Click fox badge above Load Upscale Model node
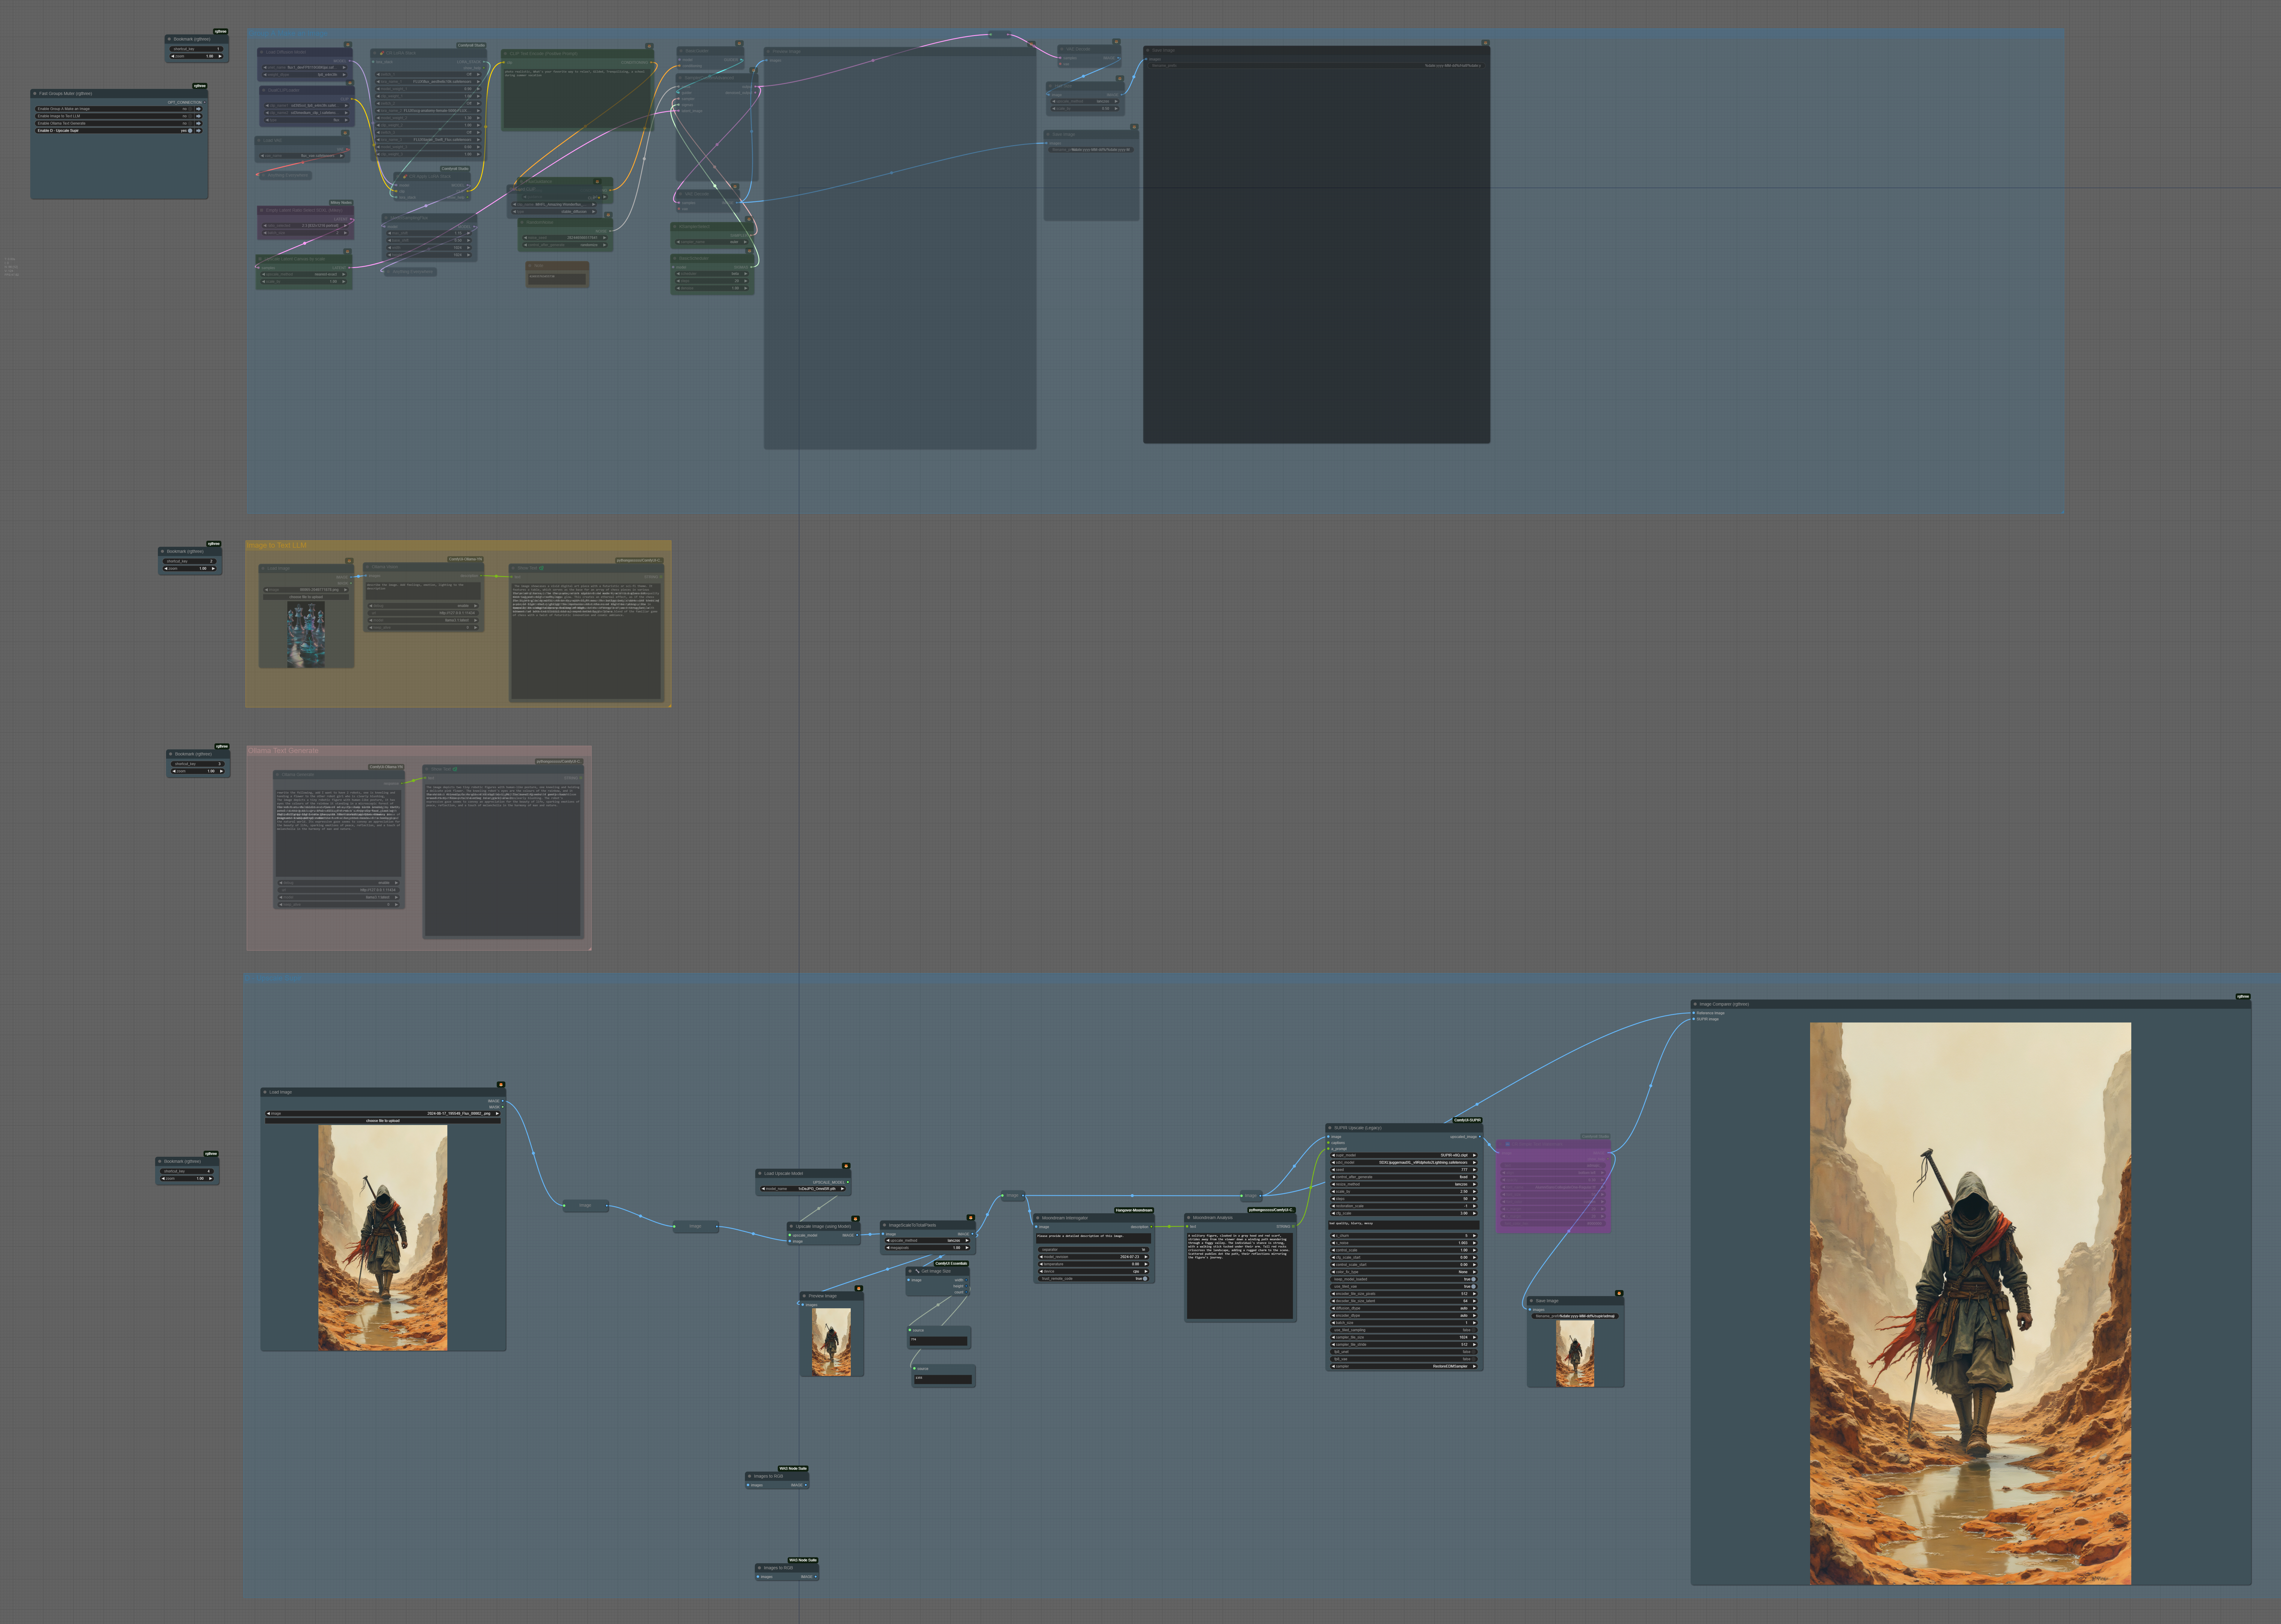This screenshot has height=1624, width=2281. tap(846, 1166)
